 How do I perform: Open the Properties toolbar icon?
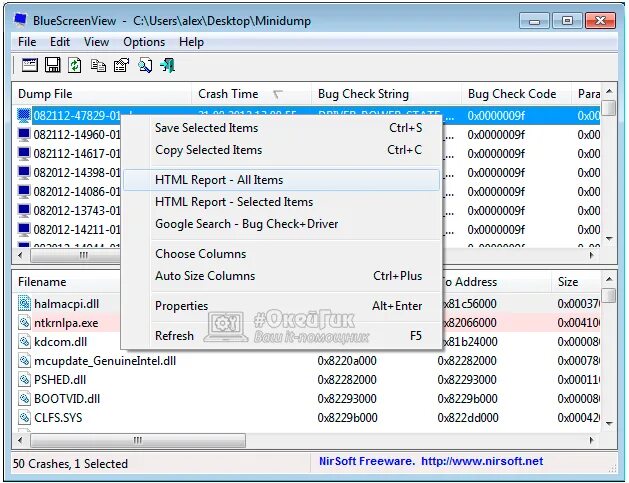[x=122, y=65]
